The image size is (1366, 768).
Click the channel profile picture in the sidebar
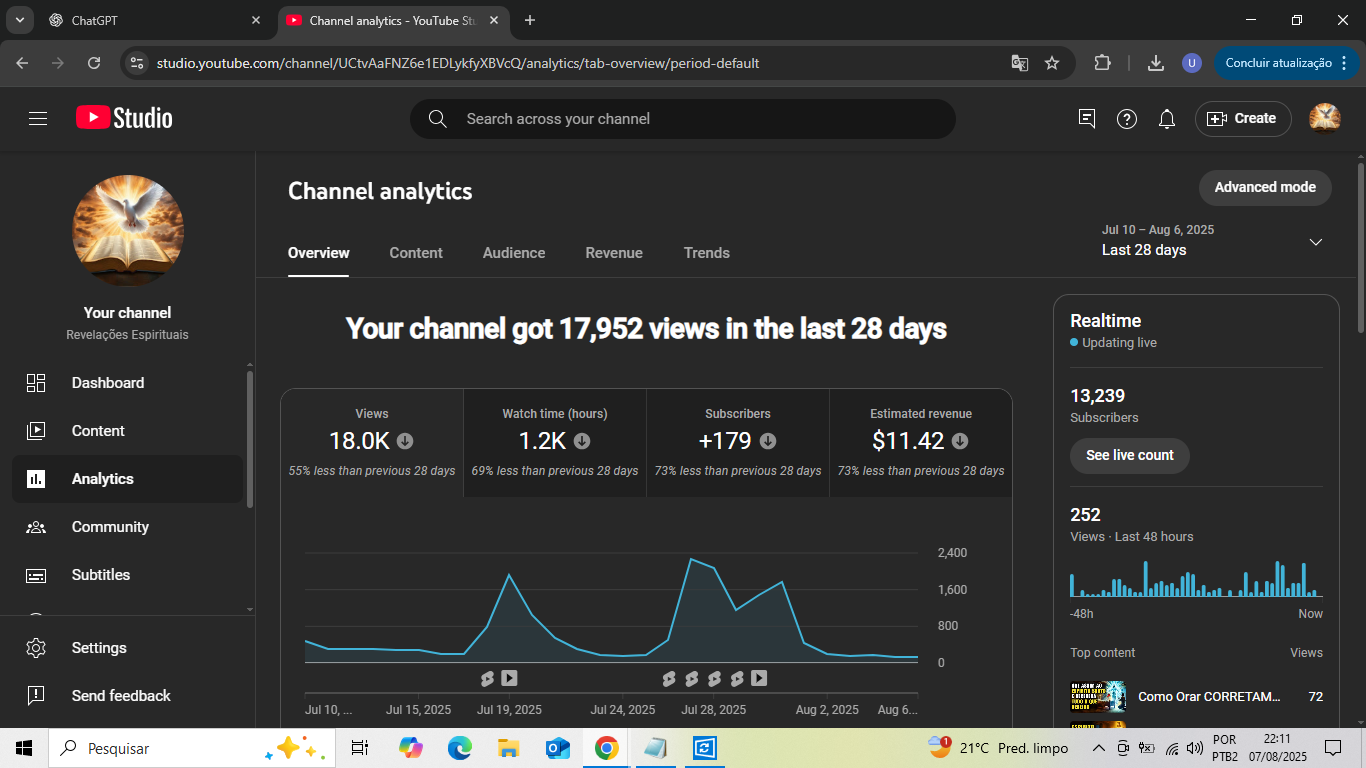(x=128, y=231)
